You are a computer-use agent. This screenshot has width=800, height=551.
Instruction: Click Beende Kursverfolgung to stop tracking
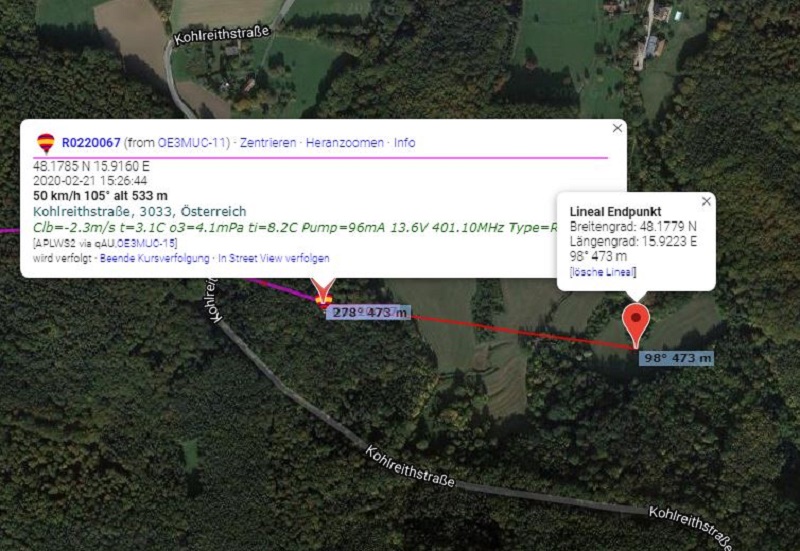155,258
